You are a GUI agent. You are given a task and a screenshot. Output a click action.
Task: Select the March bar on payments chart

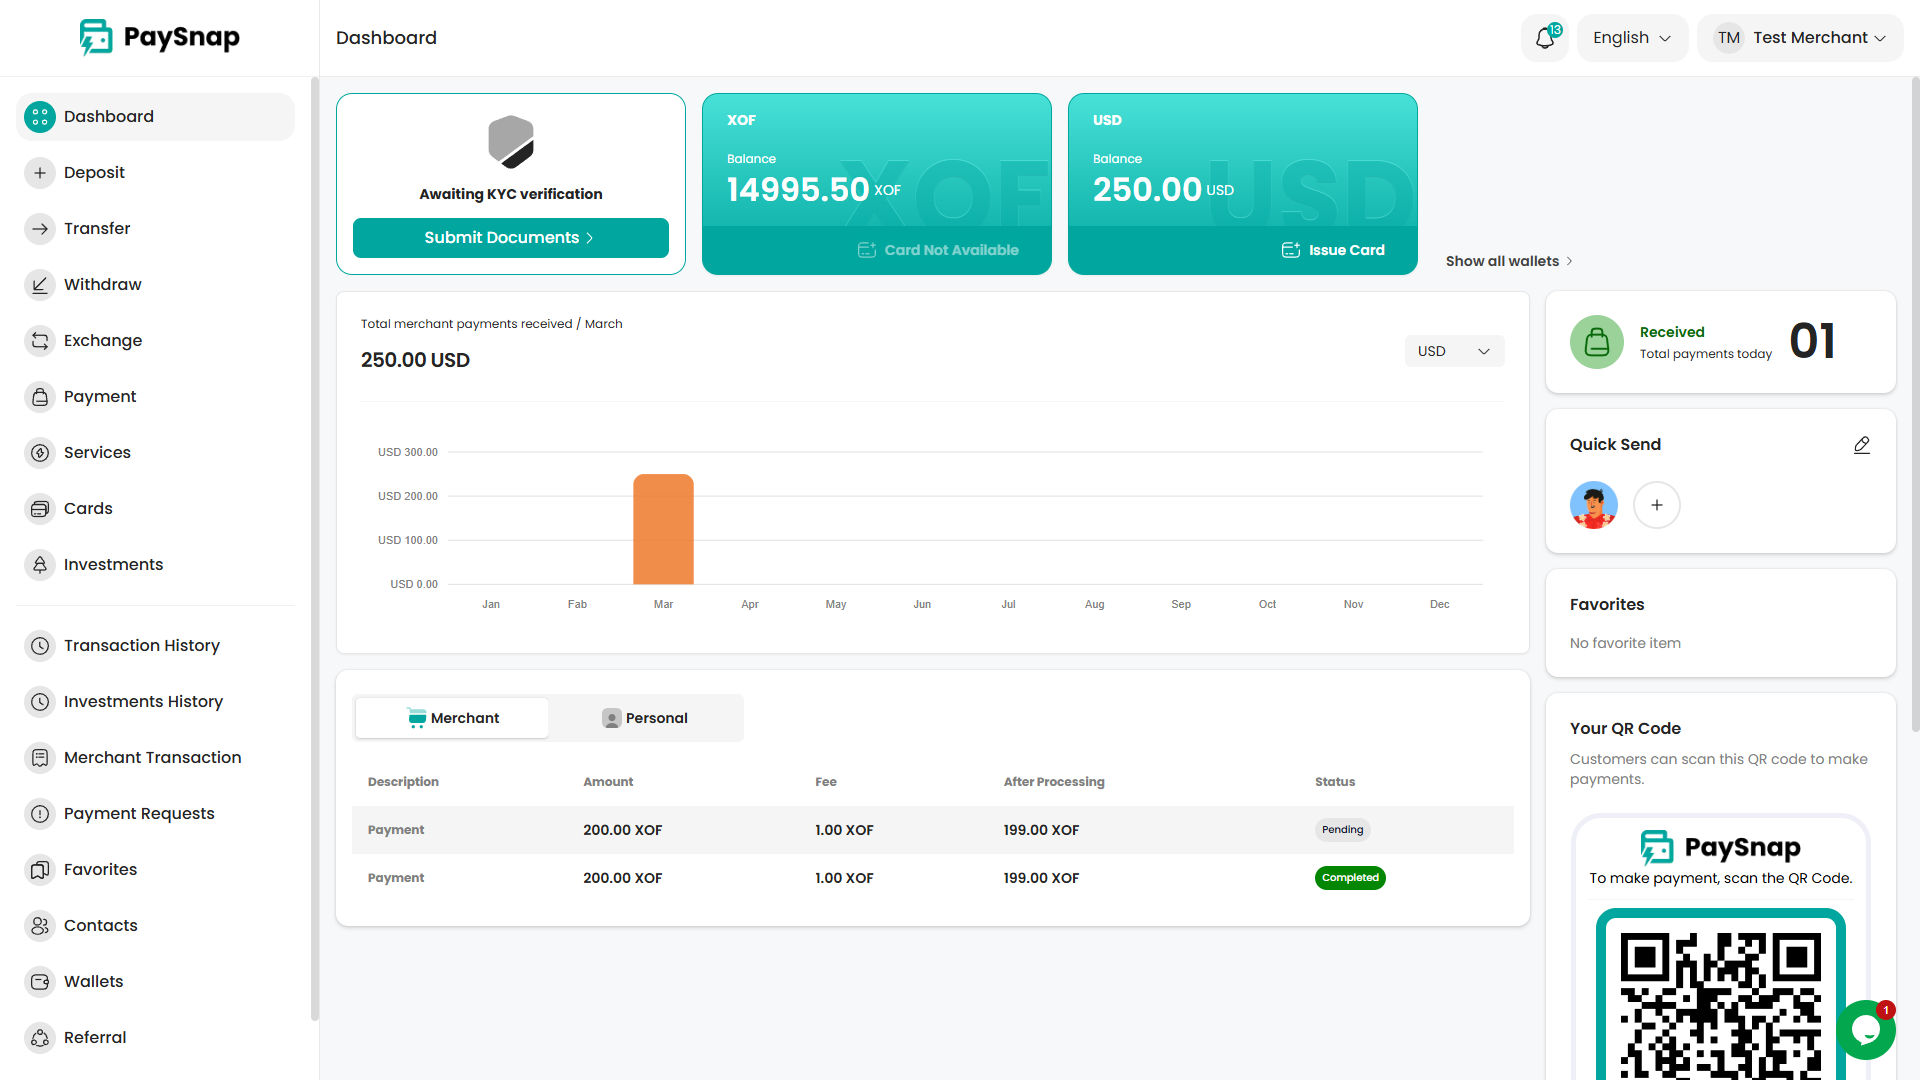click(x=663, y=529)
